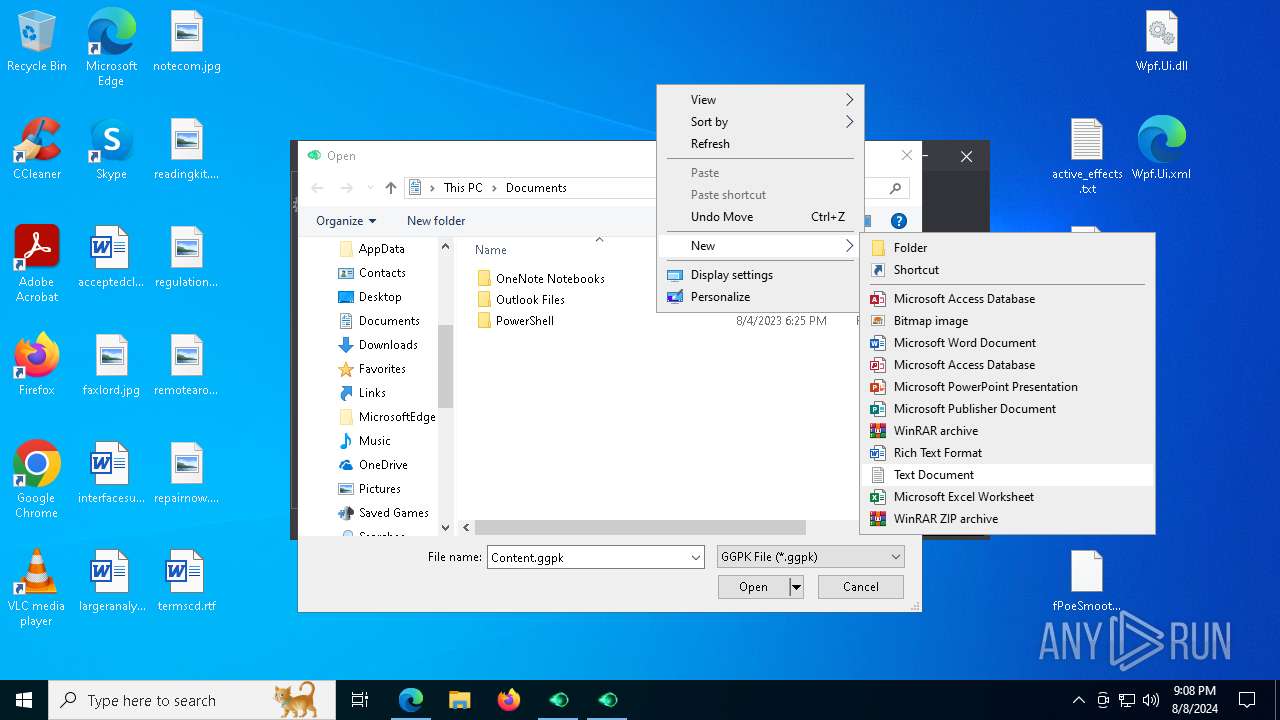Viewport: 1280px width, 720px height.
Task: Select active_effects.txt desktop file
Action: [x=1087, y=157]
